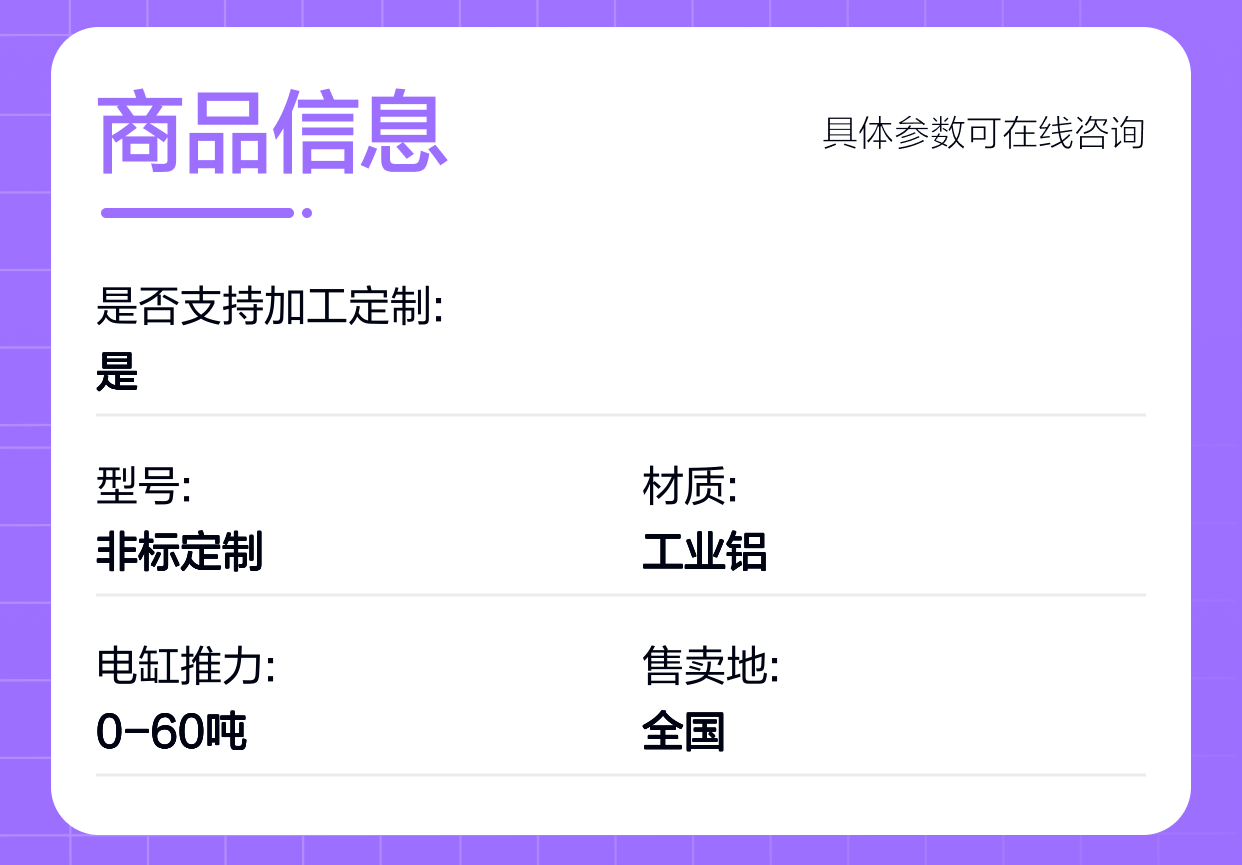
Task: Click the divider line below 是 value
Action: tap(621, 414)
